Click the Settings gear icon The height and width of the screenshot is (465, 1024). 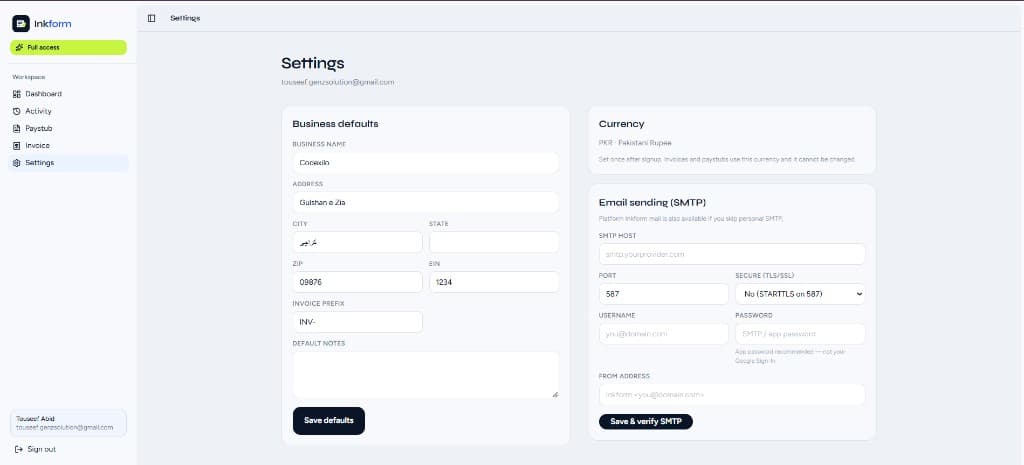tap(17, 163)
